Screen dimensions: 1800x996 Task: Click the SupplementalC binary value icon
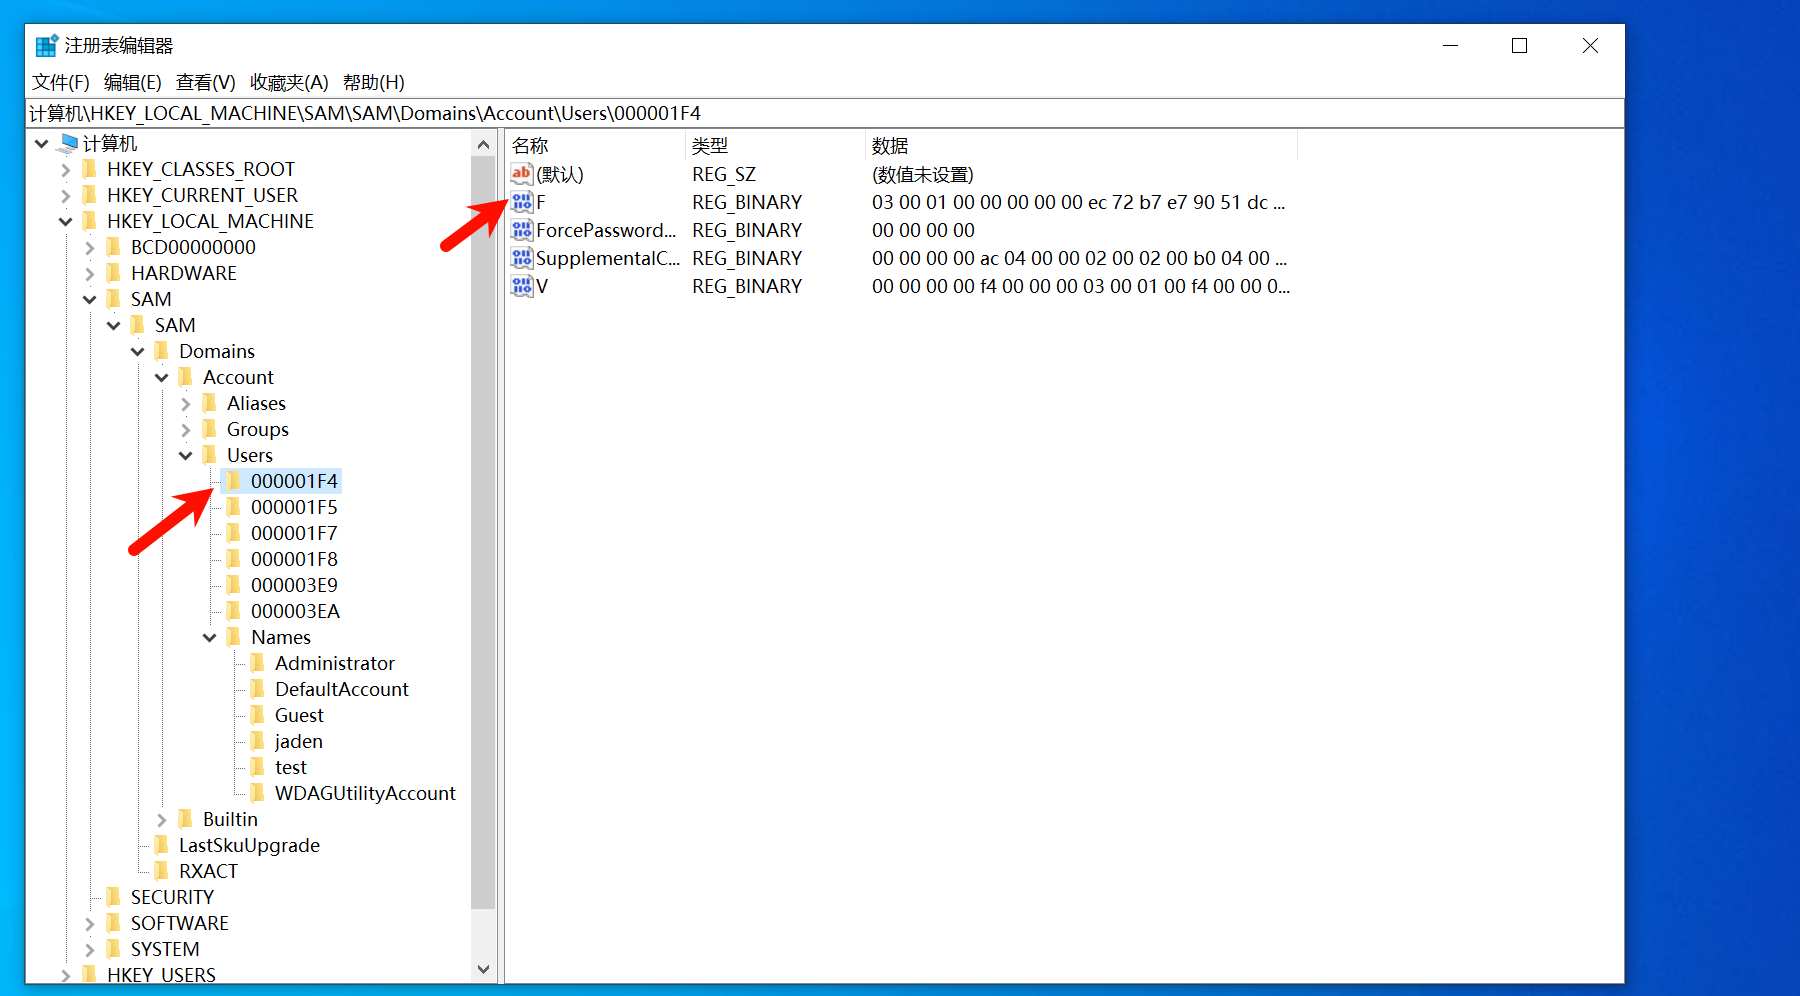521,259
